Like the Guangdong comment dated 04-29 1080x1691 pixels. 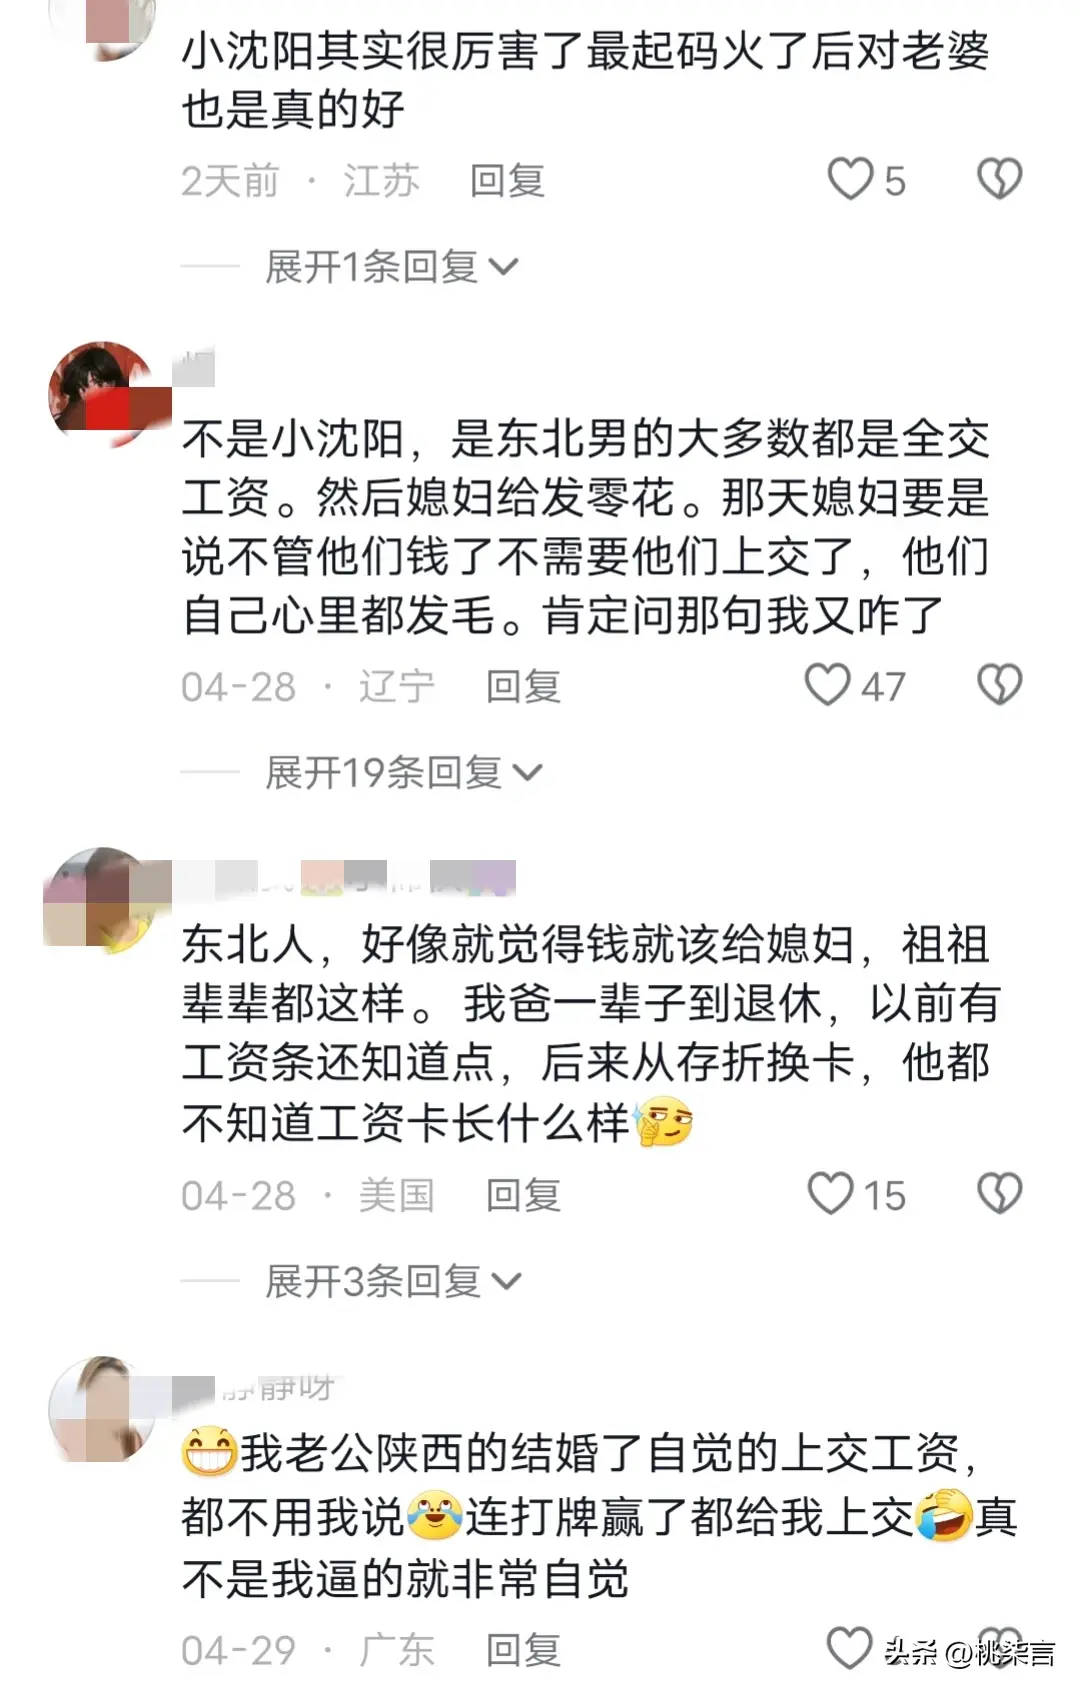(850, 1648)
